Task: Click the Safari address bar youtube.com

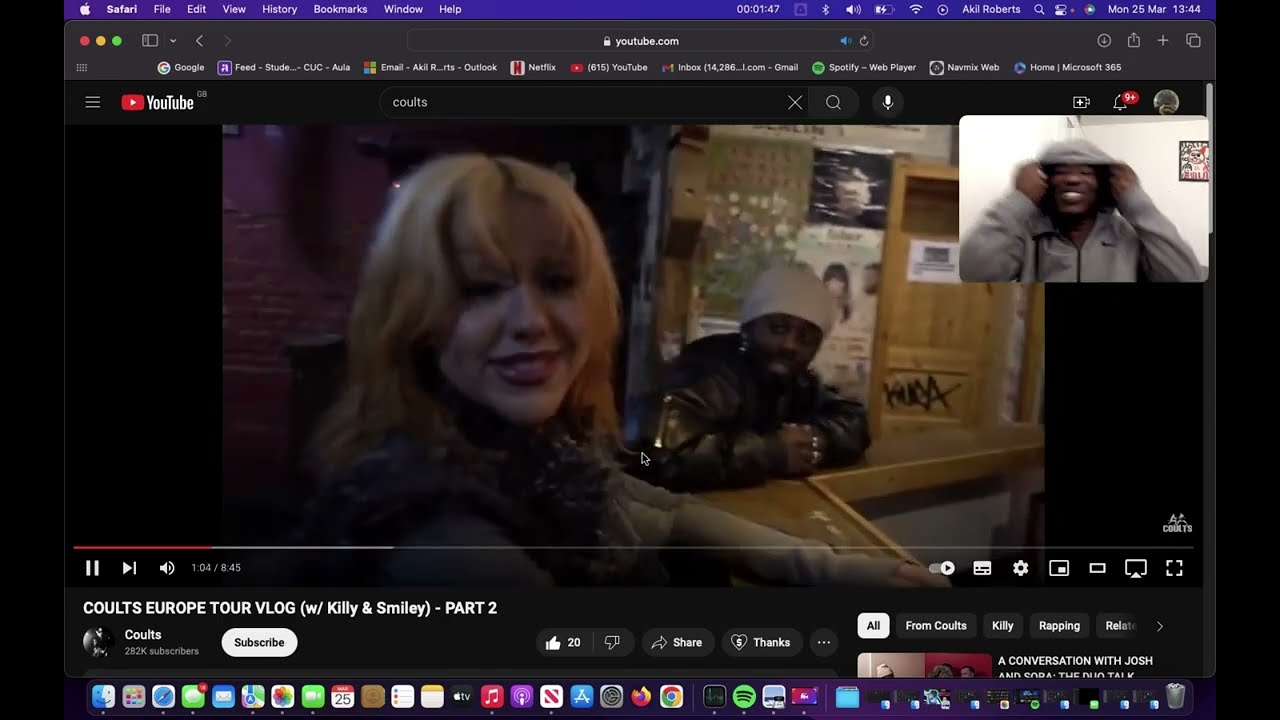Action: pyautogui.click(x=640, y=41)
